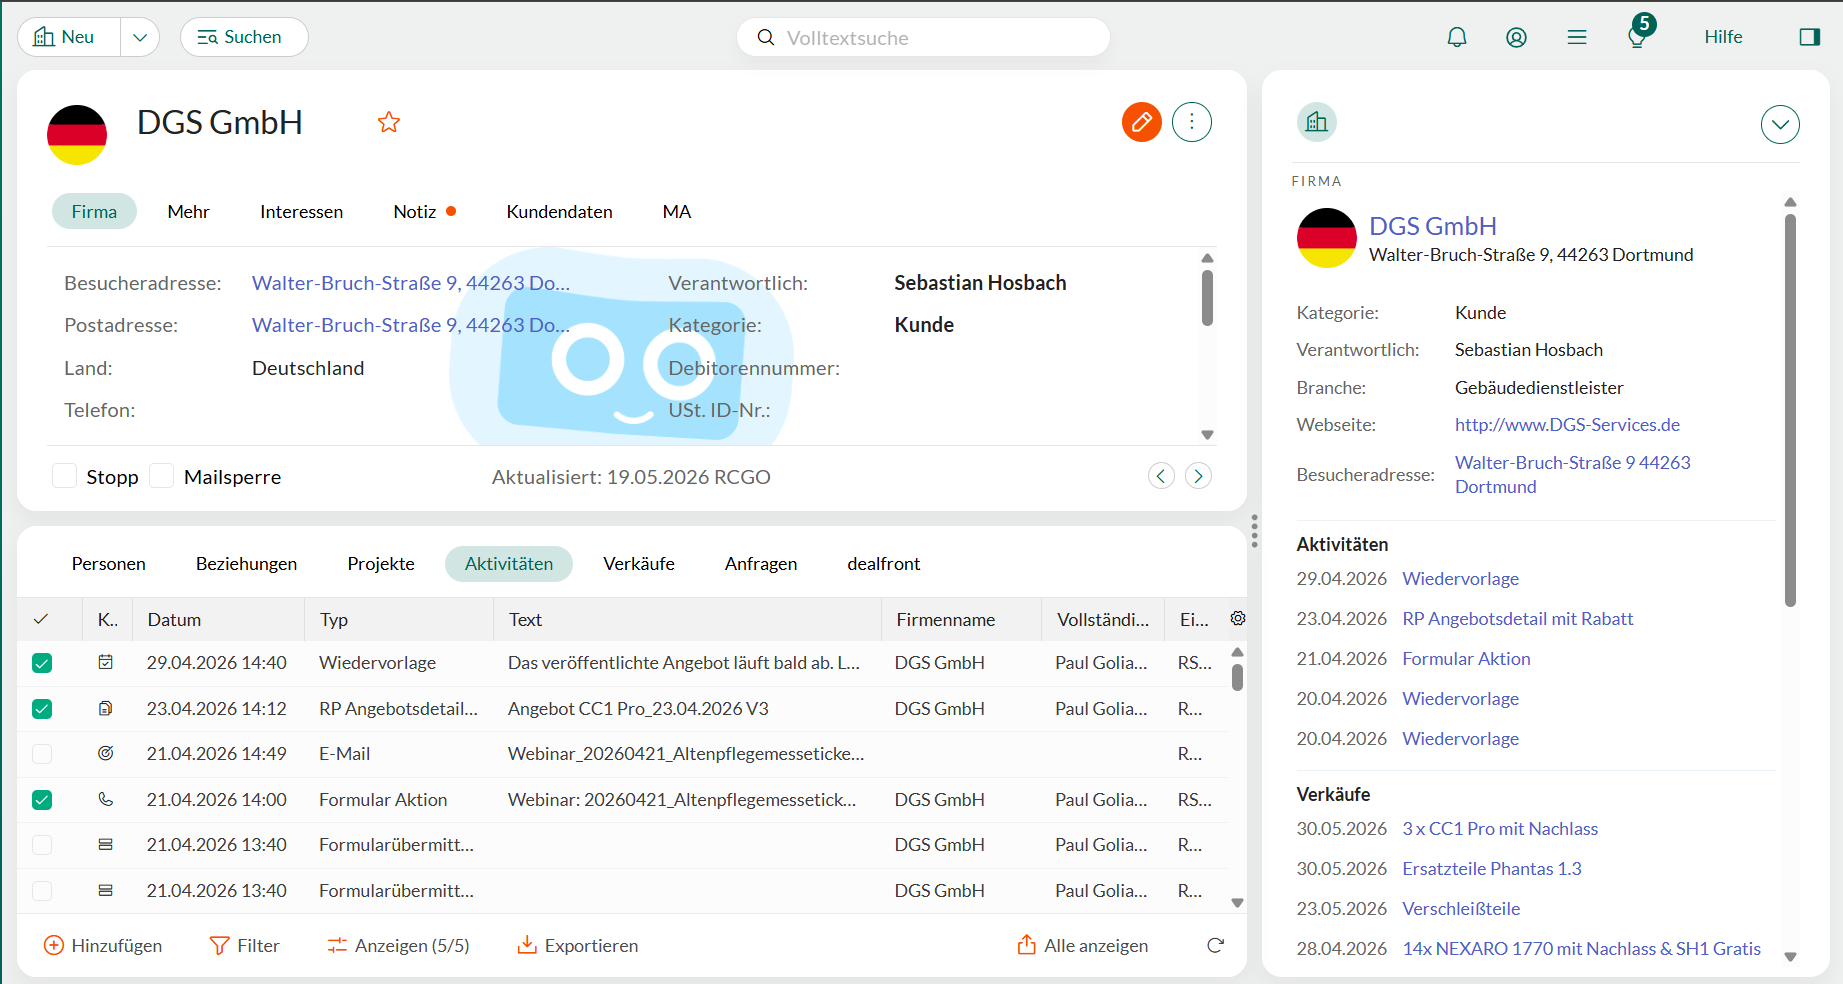Click the Suchen button

pyautogui.click(x=244, y=37)
